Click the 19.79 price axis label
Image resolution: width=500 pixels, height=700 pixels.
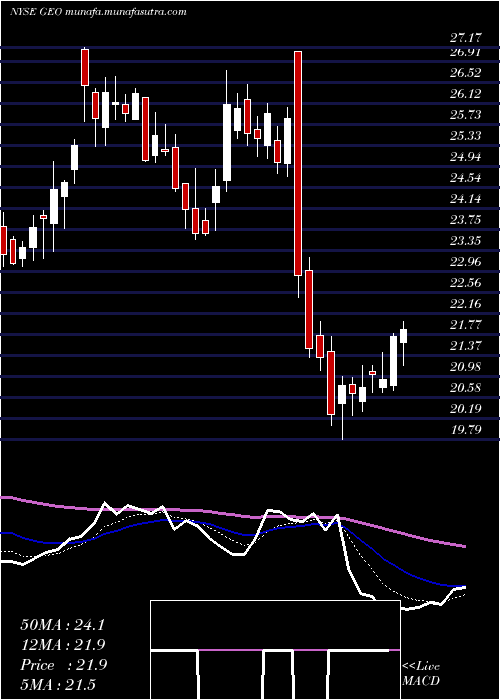click(x=465, y=430)
